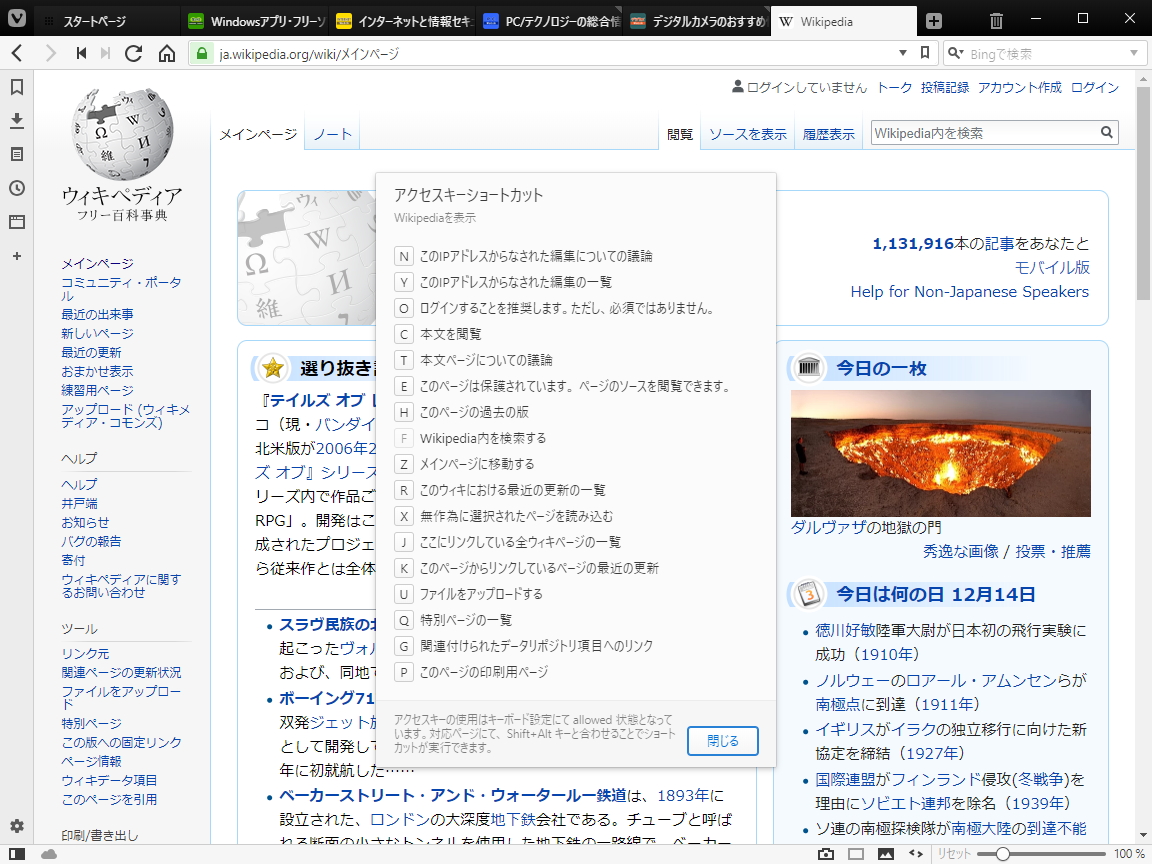This screenshot has width=1152, height=864.
Task: Open the address bar history dropdown
Action: [903, 52]
